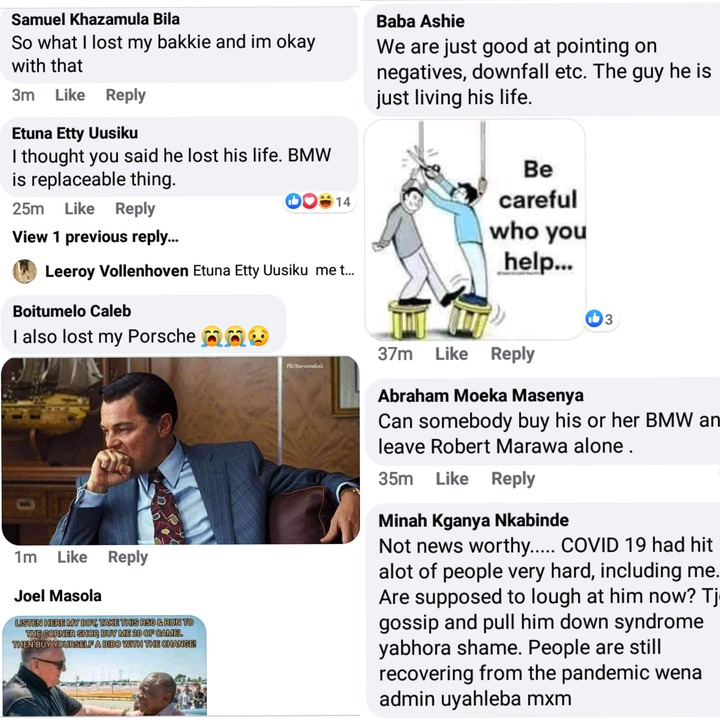Click the thumbs-up count on Baba Ashie's image
This screenshot has width=720, height=720.
click(599, 319)
